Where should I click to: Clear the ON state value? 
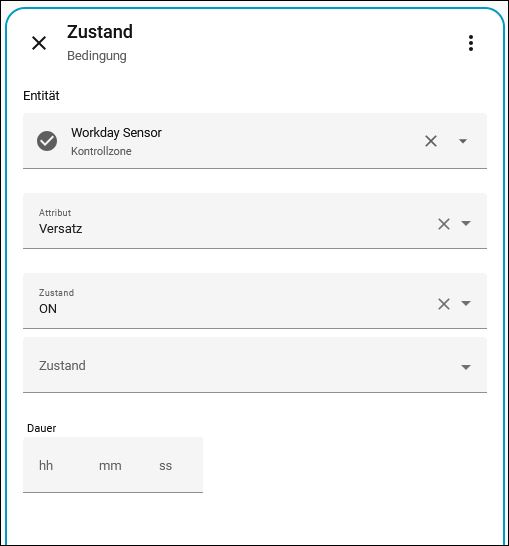(x=444, y=304)
